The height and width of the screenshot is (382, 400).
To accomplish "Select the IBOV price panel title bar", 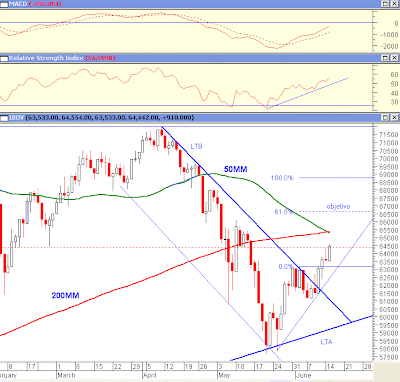I will [x=200, y=118].
